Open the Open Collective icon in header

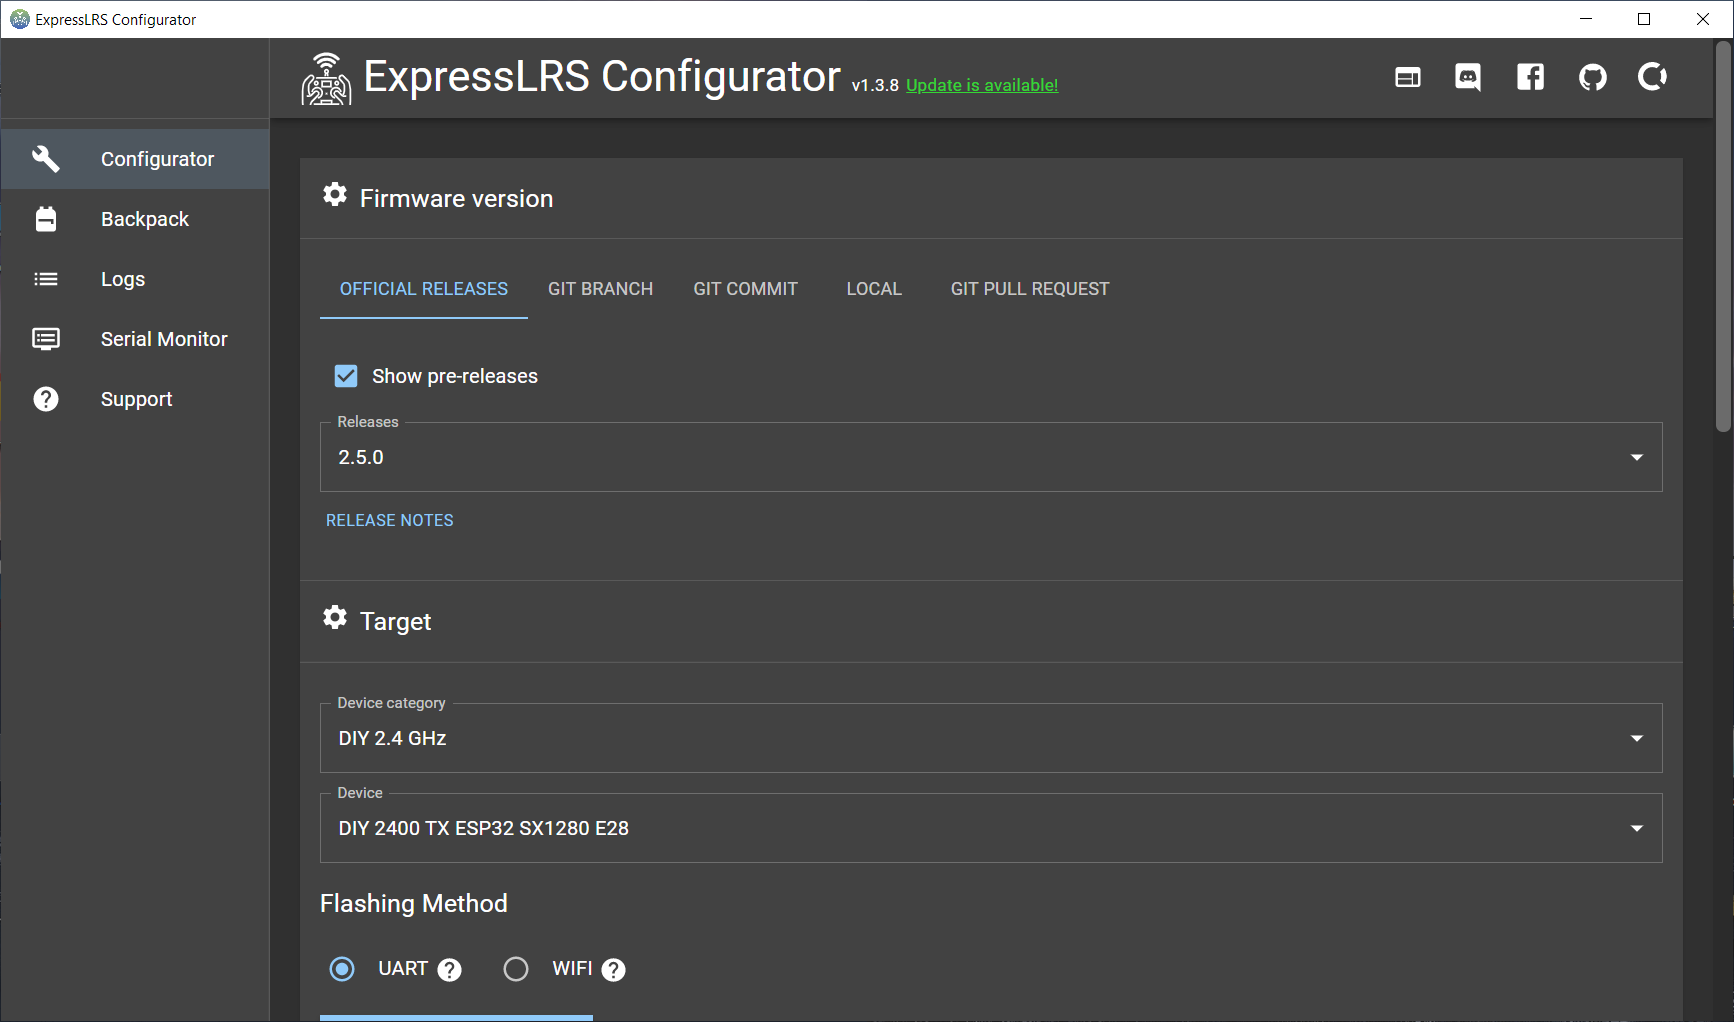click(x=1652, y=76)
